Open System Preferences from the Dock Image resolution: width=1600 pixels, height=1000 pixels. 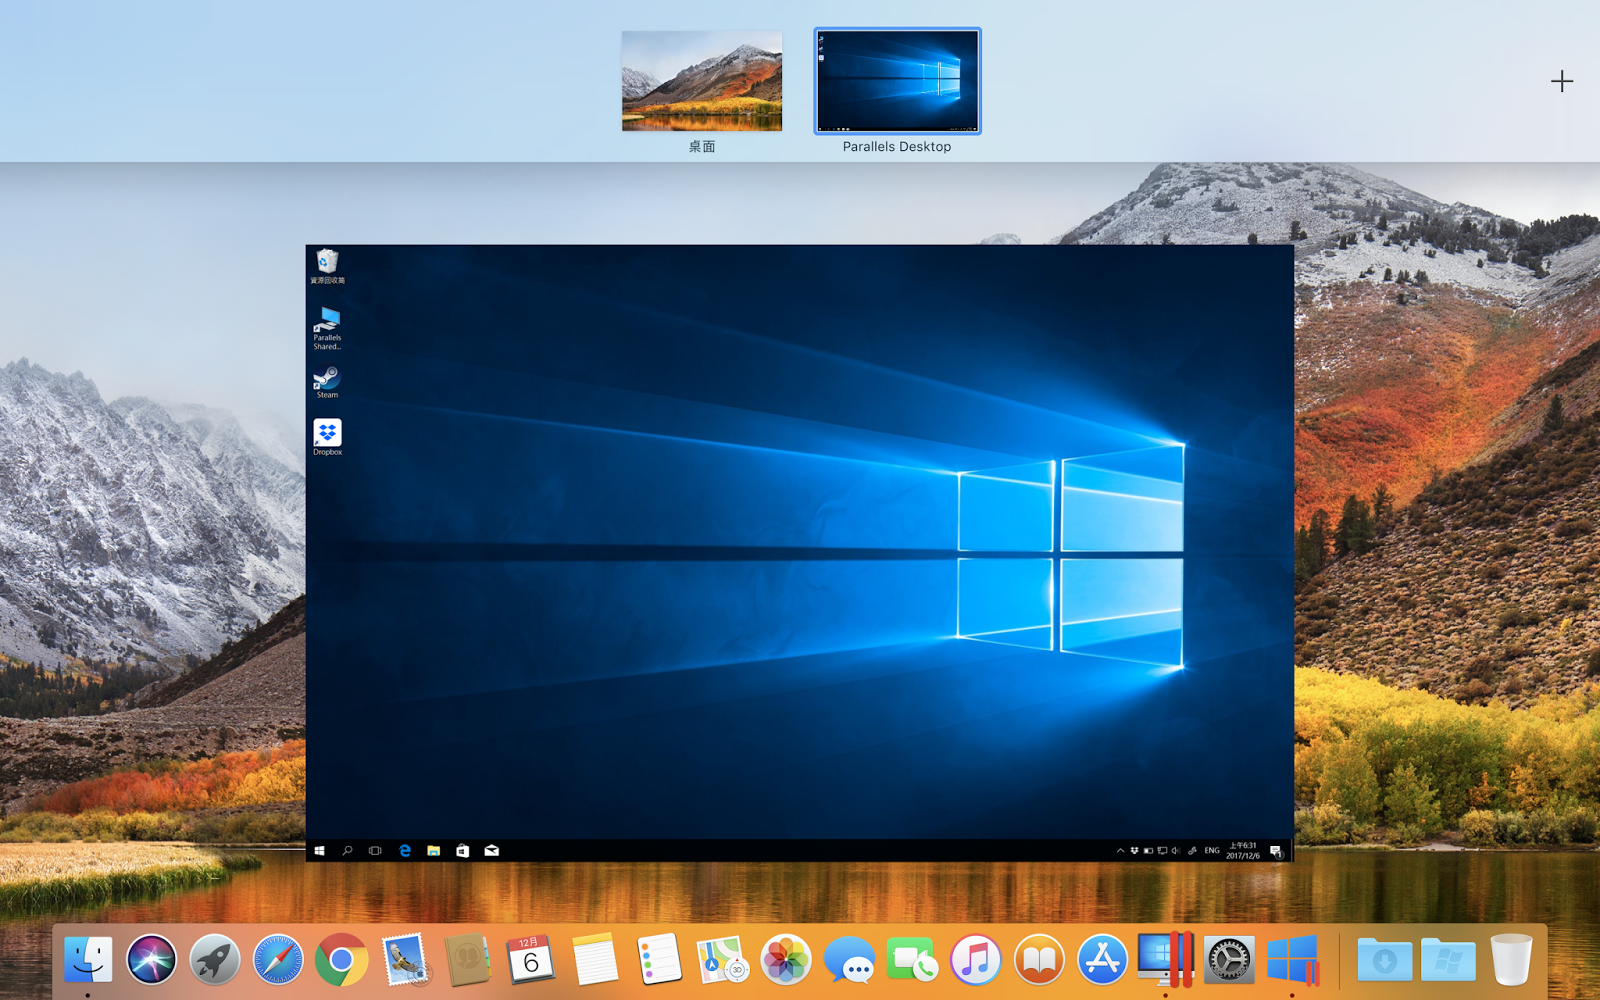[1229, 961]
